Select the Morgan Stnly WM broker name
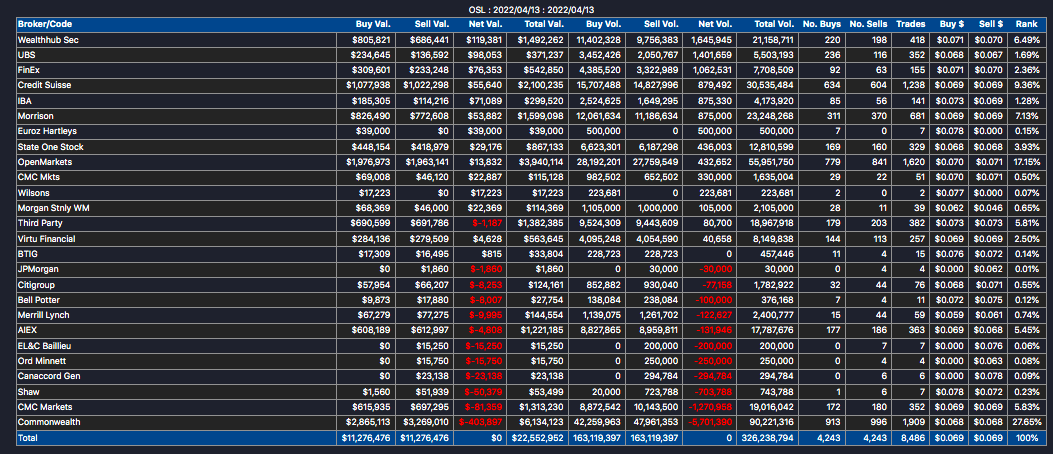 54,208
